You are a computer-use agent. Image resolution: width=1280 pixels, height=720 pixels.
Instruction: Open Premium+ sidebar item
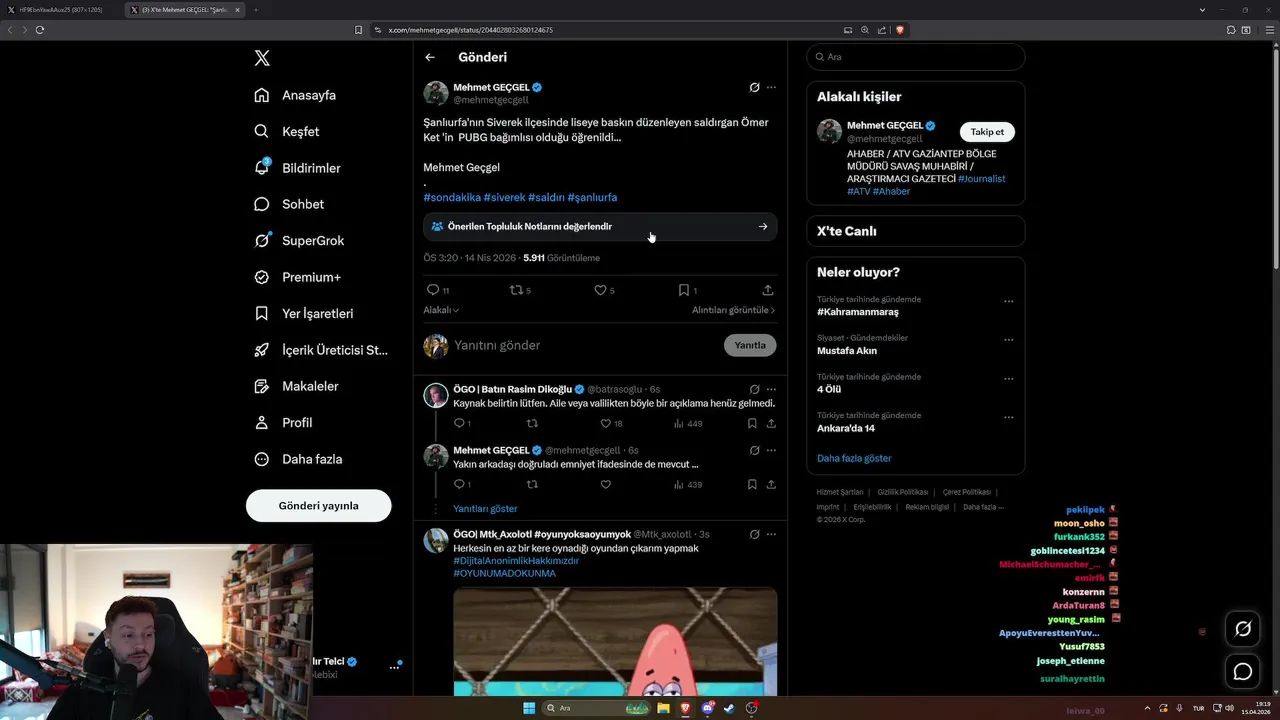297,277
